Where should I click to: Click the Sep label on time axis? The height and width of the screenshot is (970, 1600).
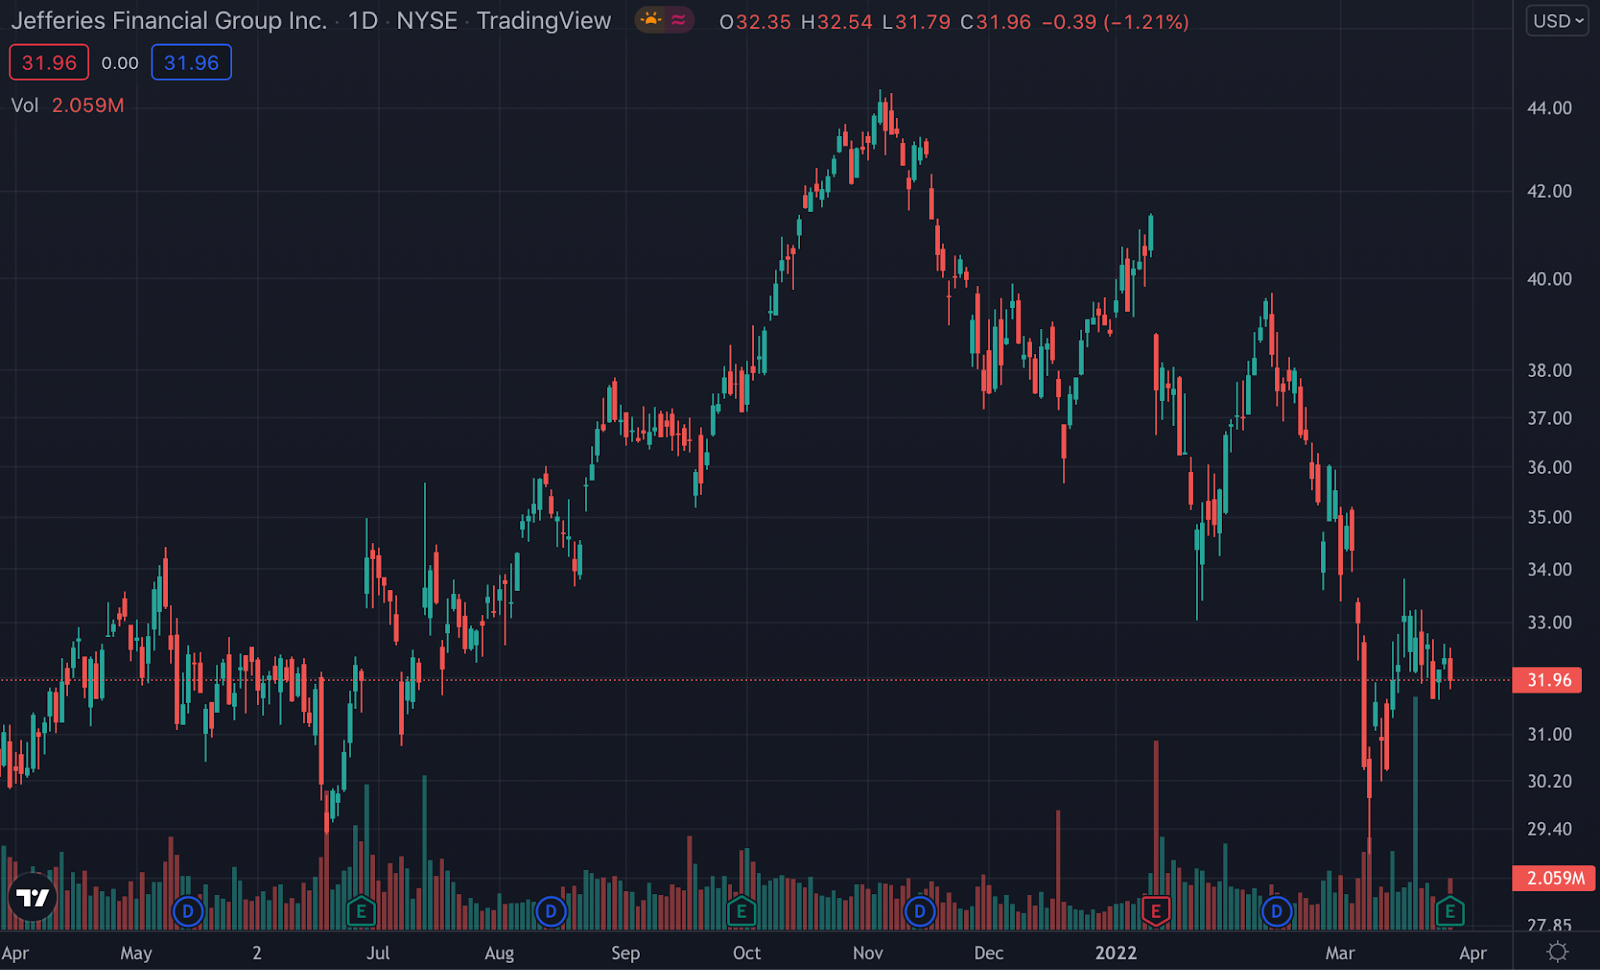pyautogui.click(x=625, y=953)
